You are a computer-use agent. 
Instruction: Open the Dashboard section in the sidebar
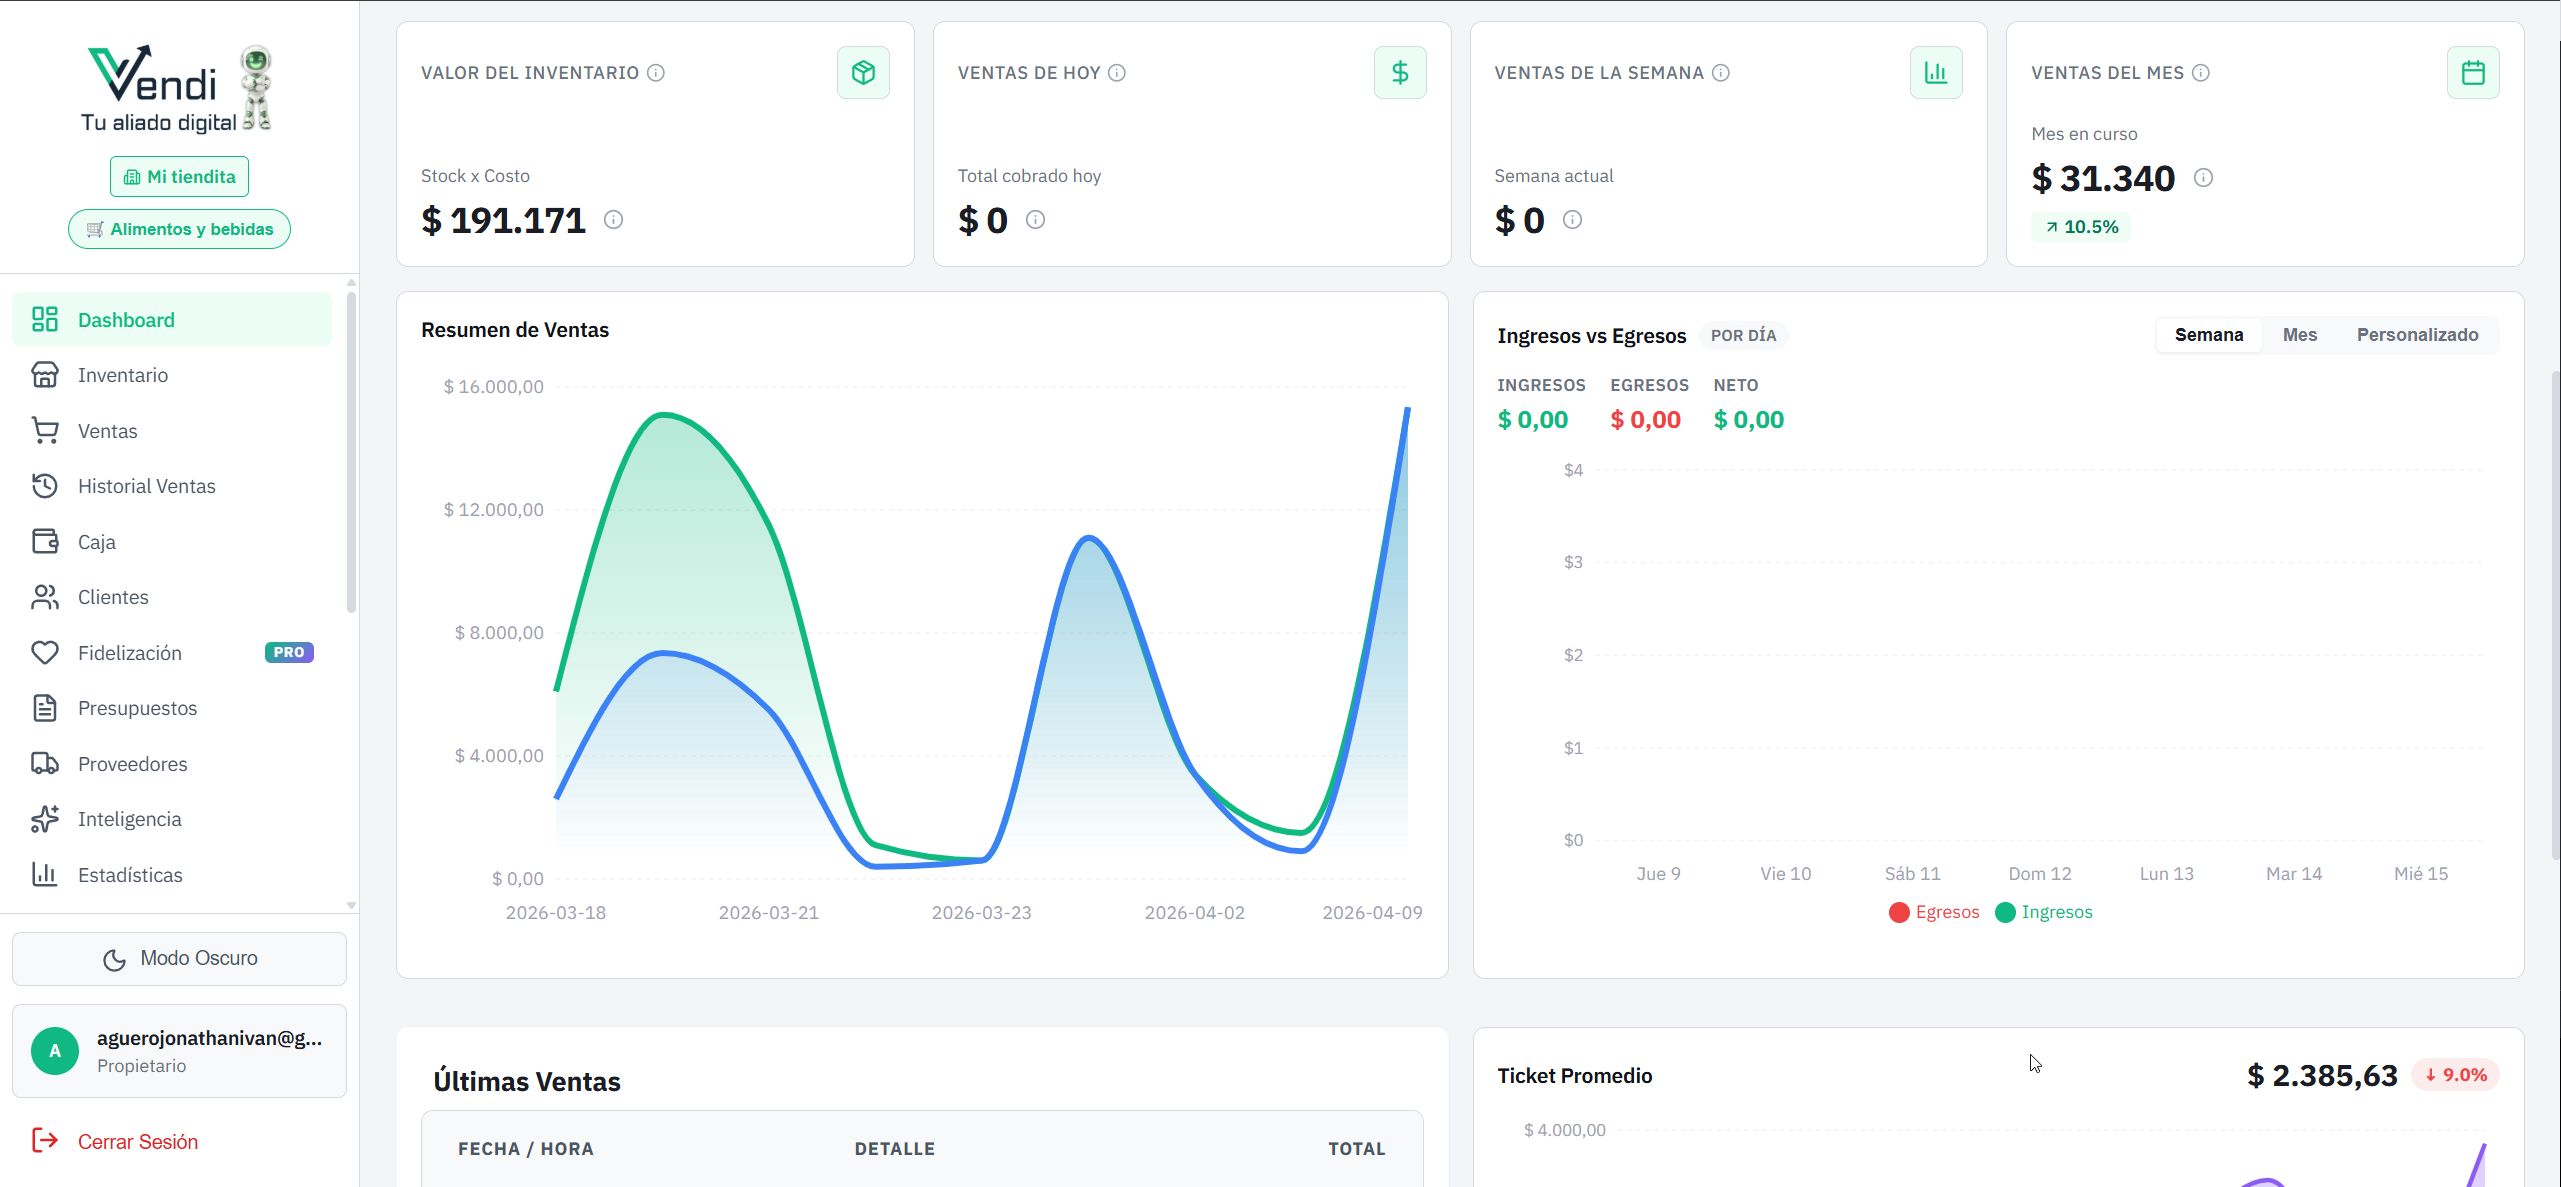coord(125,319)
